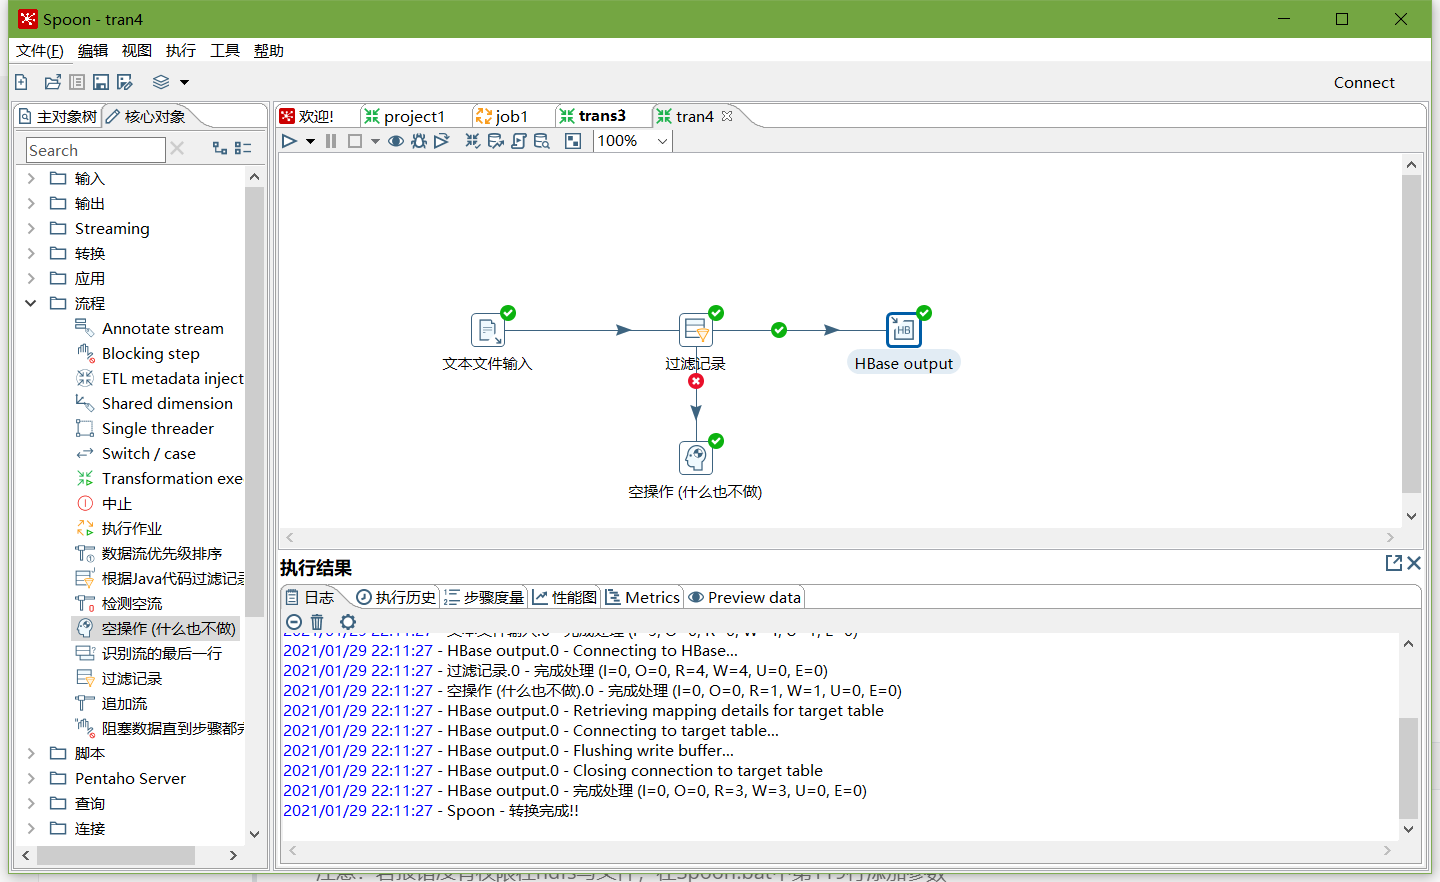Start debugging with the bug icon

[419, 140]
